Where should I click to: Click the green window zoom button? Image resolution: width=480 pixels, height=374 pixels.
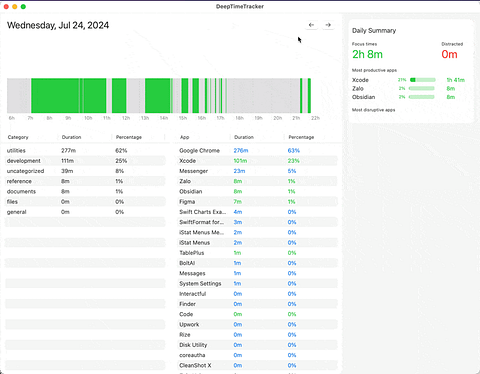tap(23, 7)
